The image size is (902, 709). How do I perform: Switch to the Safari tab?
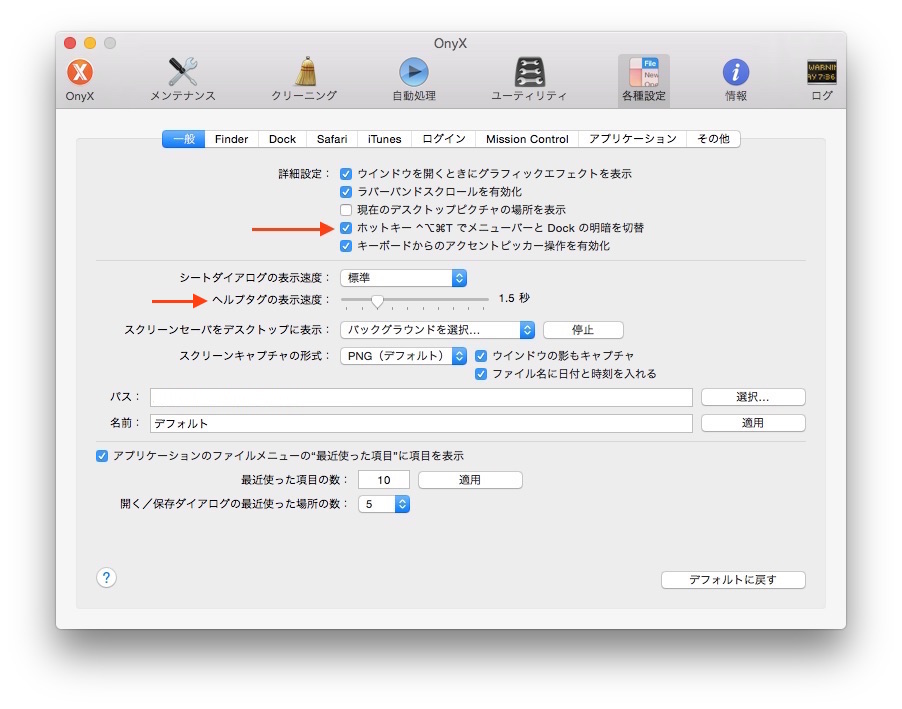(x=332, y=139)
